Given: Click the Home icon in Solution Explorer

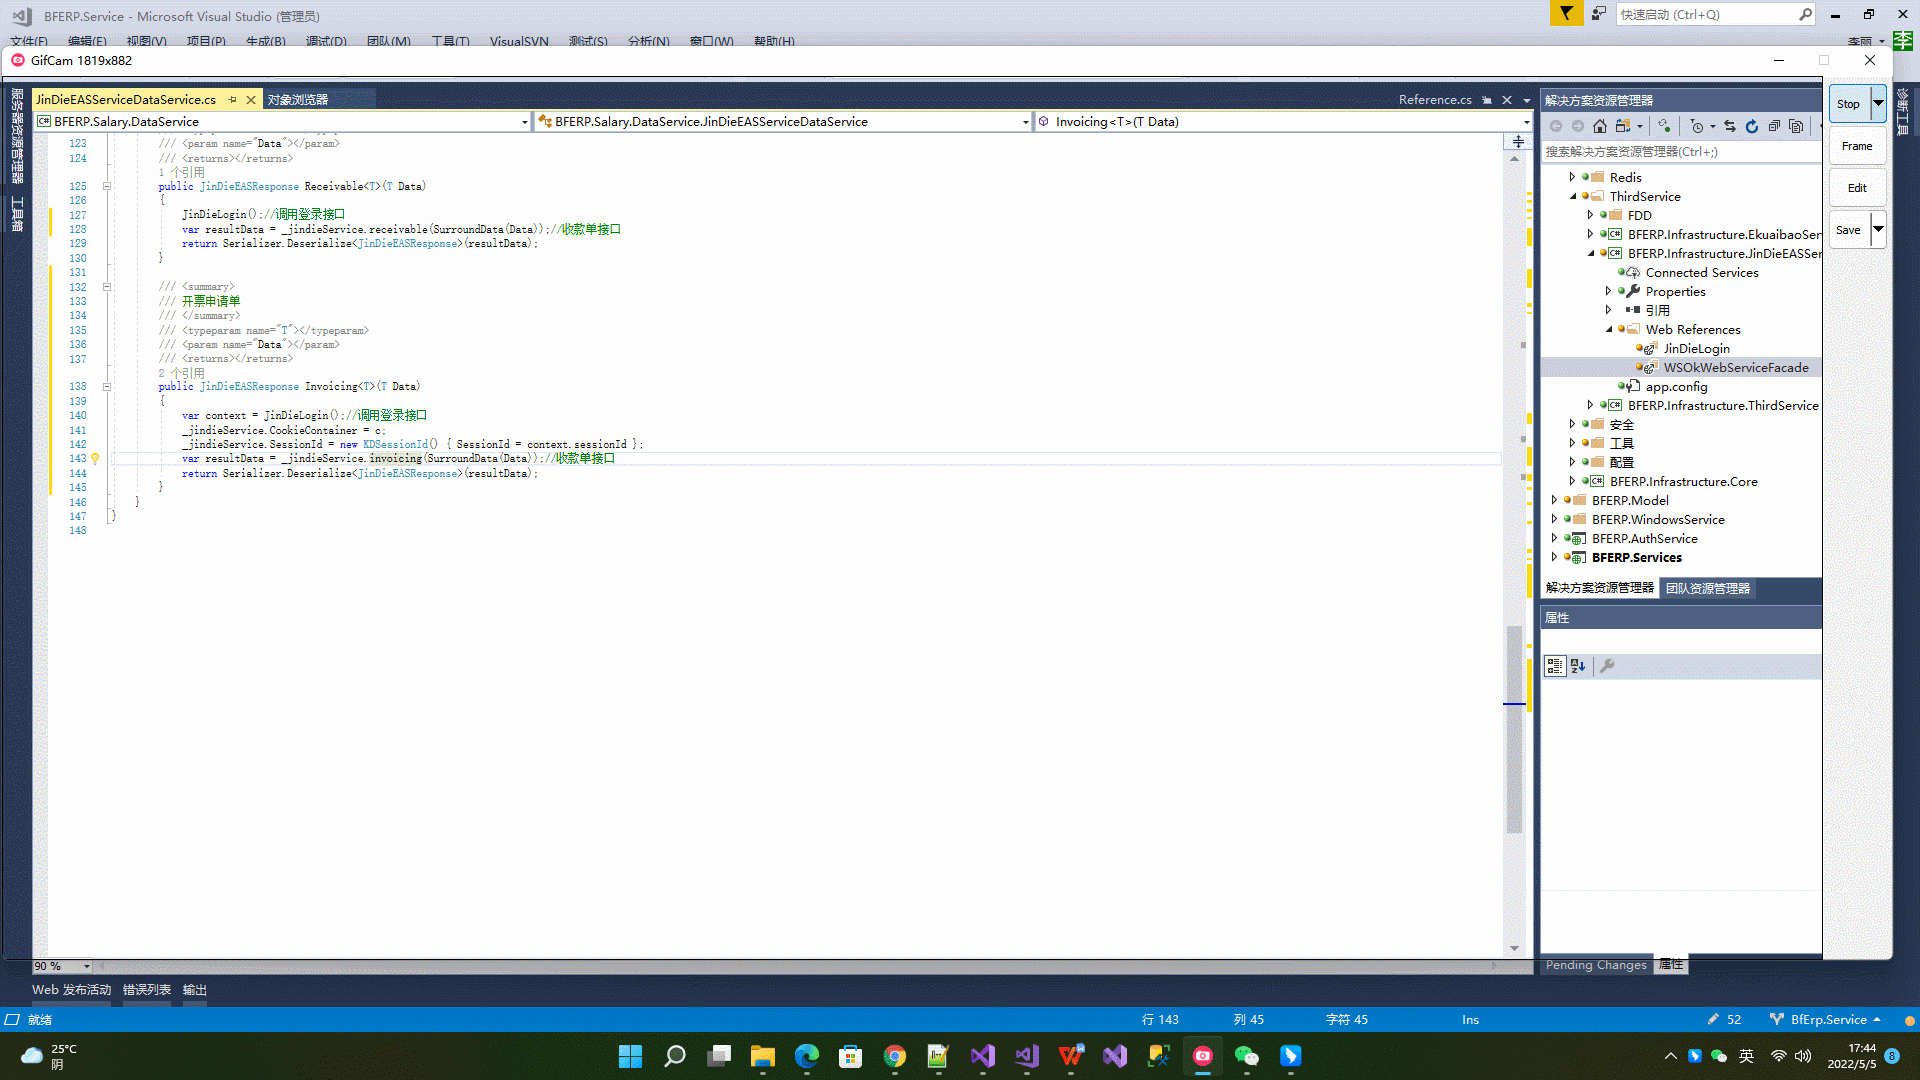Looking at the screenshot, I should tap(1599, 126).
